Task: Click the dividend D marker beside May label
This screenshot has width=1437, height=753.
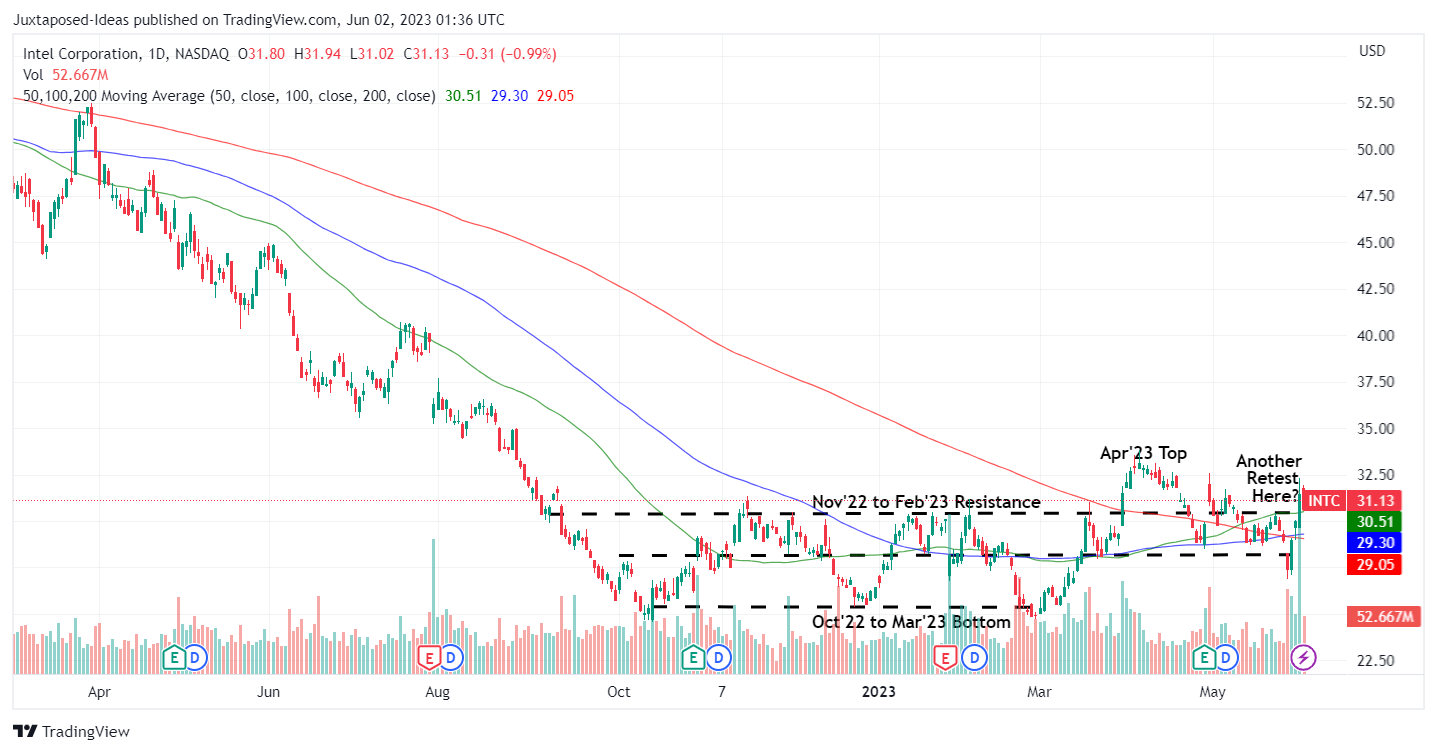Action: pyautogui.click(x=1227, y=657)
